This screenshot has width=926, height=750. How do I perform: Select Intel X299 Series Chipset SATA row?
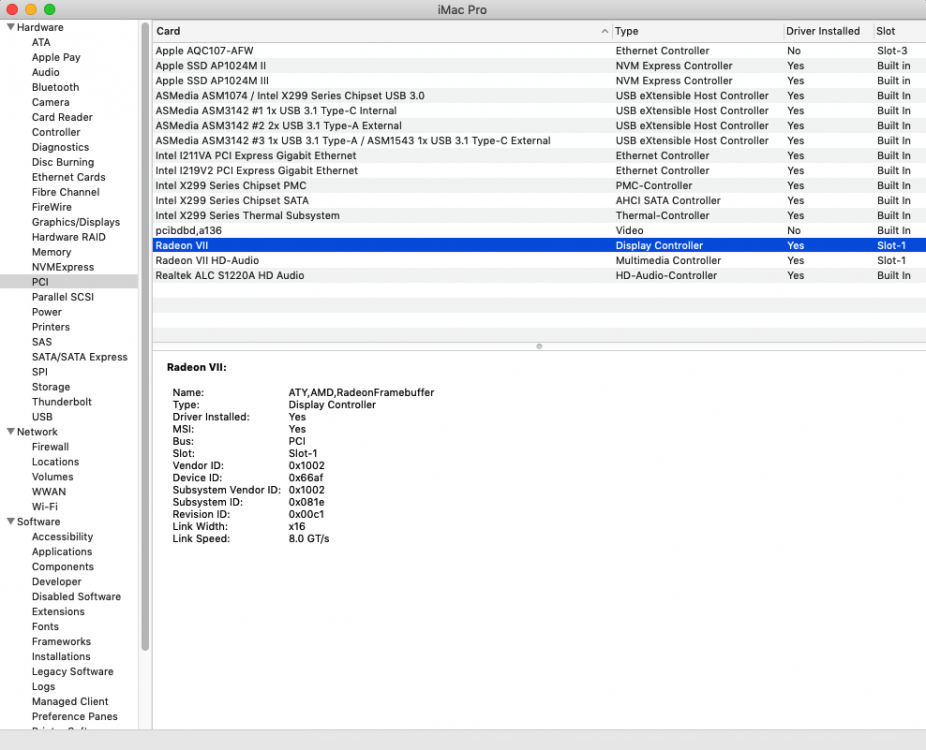(x=539, y=200)
